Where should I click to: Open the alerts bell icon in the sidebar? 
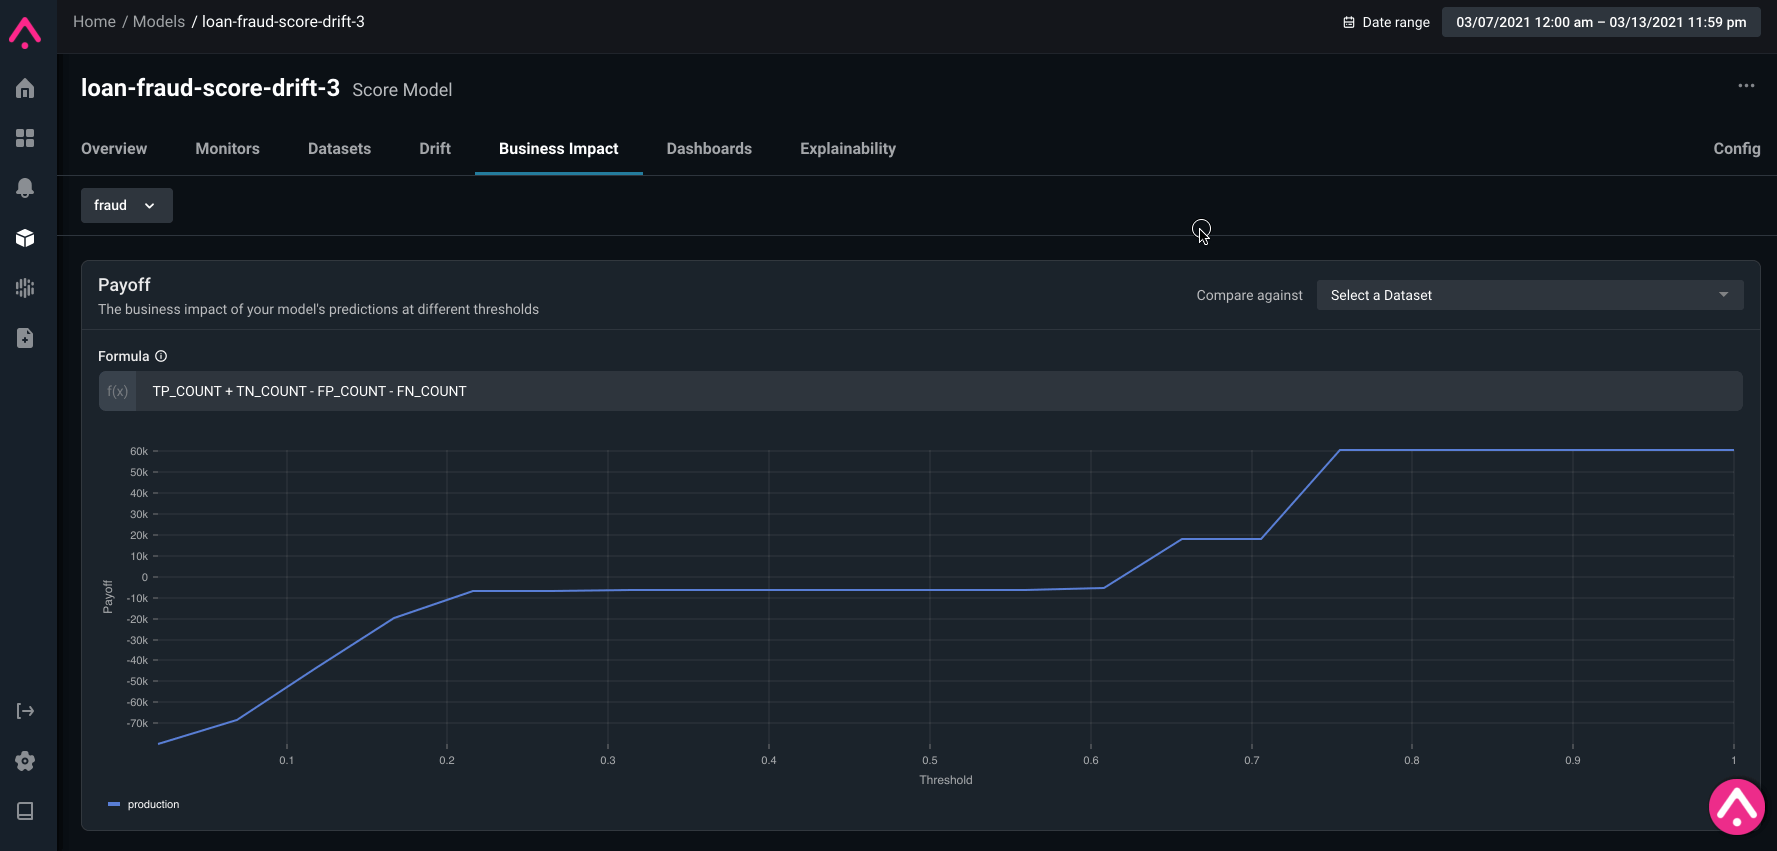25,188
